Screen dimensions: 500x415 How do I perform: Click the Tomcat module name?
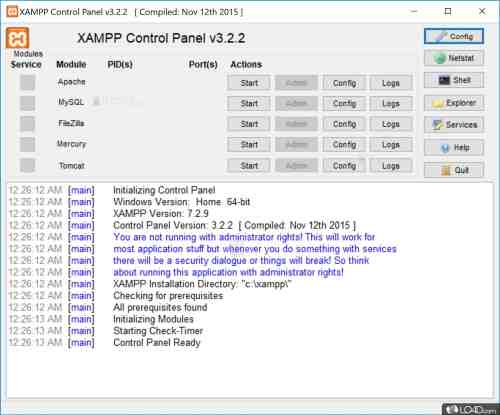pyautogui.click(x=71, y=165)
